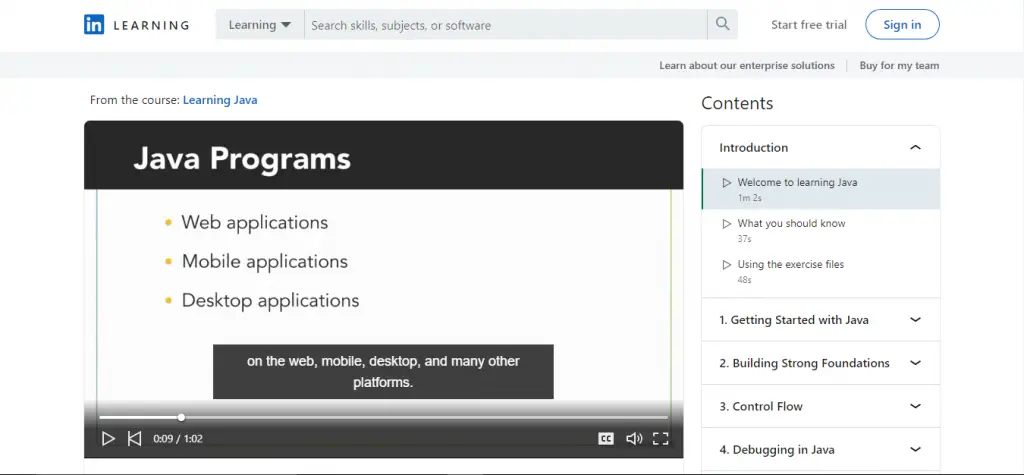Expand the Control Flow section
Image resolution: width=1024 pixels, height=475 pixels.
pos(914,406)
